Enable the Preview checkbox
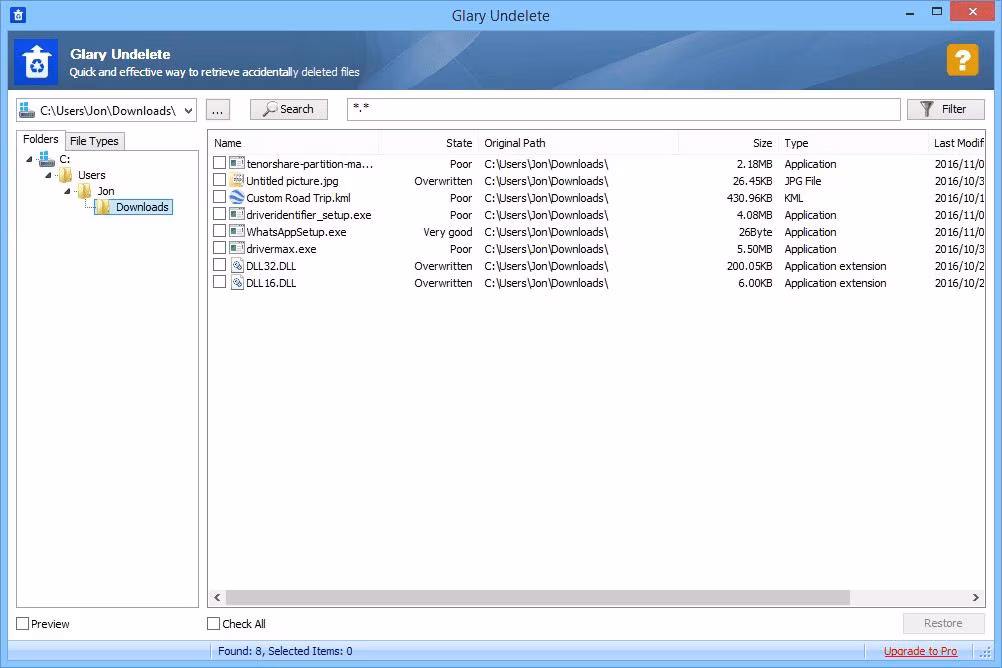The width and height of the screenshot is (1002, 668). [x=22, y=623]
